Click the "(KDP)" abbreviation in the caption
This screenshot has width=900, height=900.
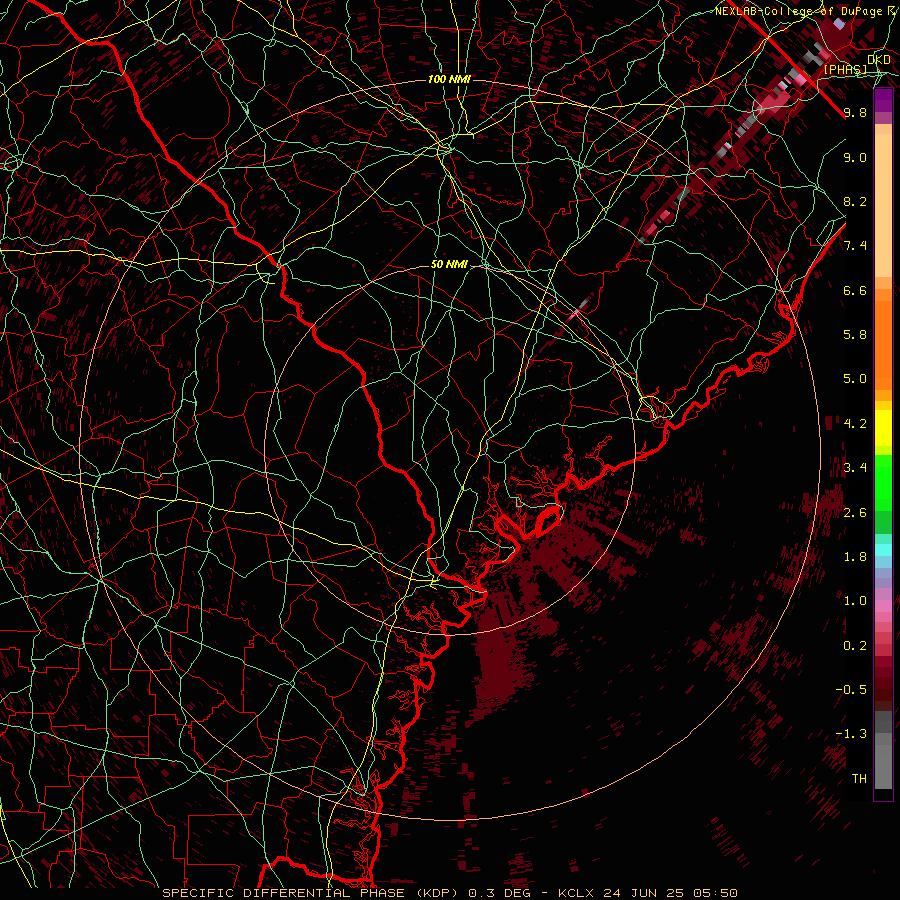(x=437, y=893)
